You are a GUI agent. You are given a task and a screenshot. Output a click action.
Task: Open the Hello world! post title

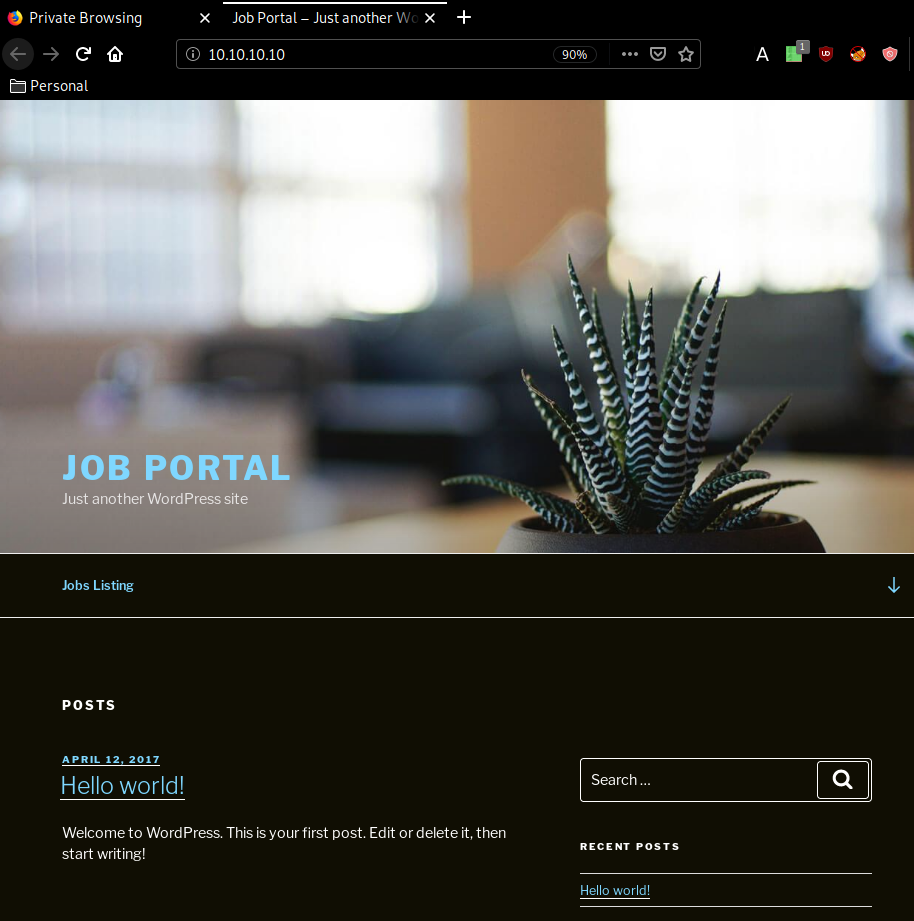(x=123, y=785)
